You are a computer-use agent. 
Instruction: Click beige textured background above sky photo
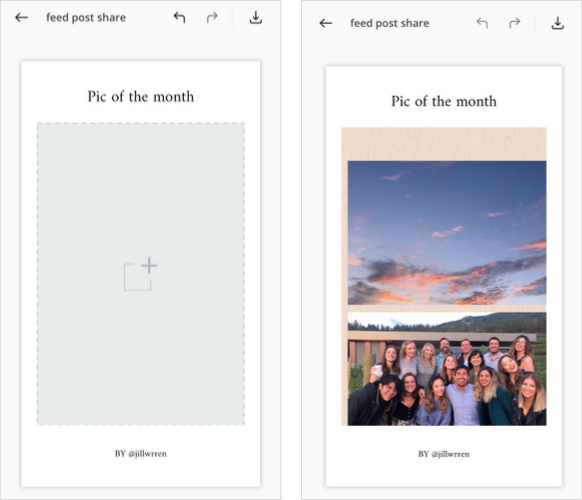coord(444,144)
